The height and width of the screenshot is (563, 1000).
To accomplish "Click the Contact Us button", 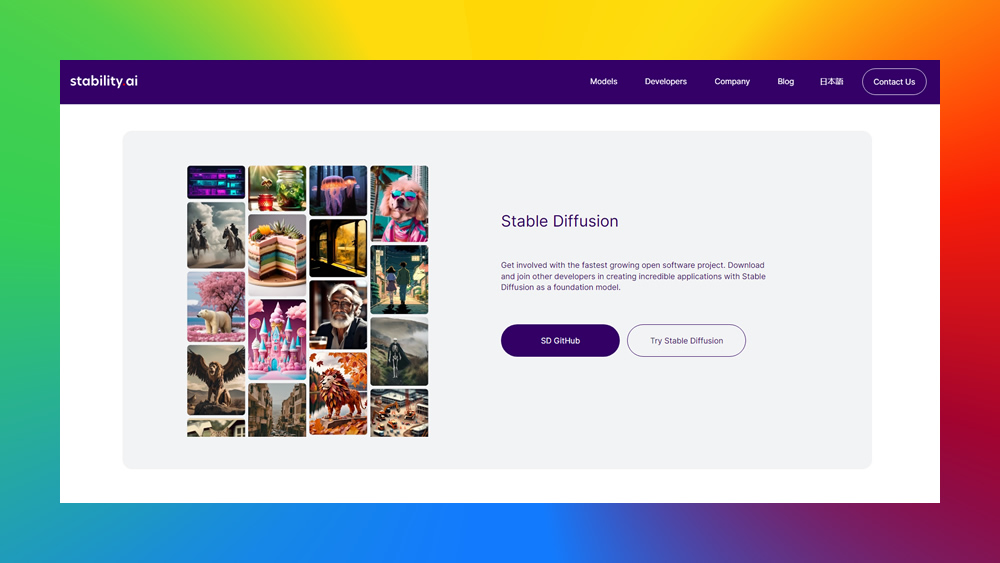I will [x=893, y=82].
